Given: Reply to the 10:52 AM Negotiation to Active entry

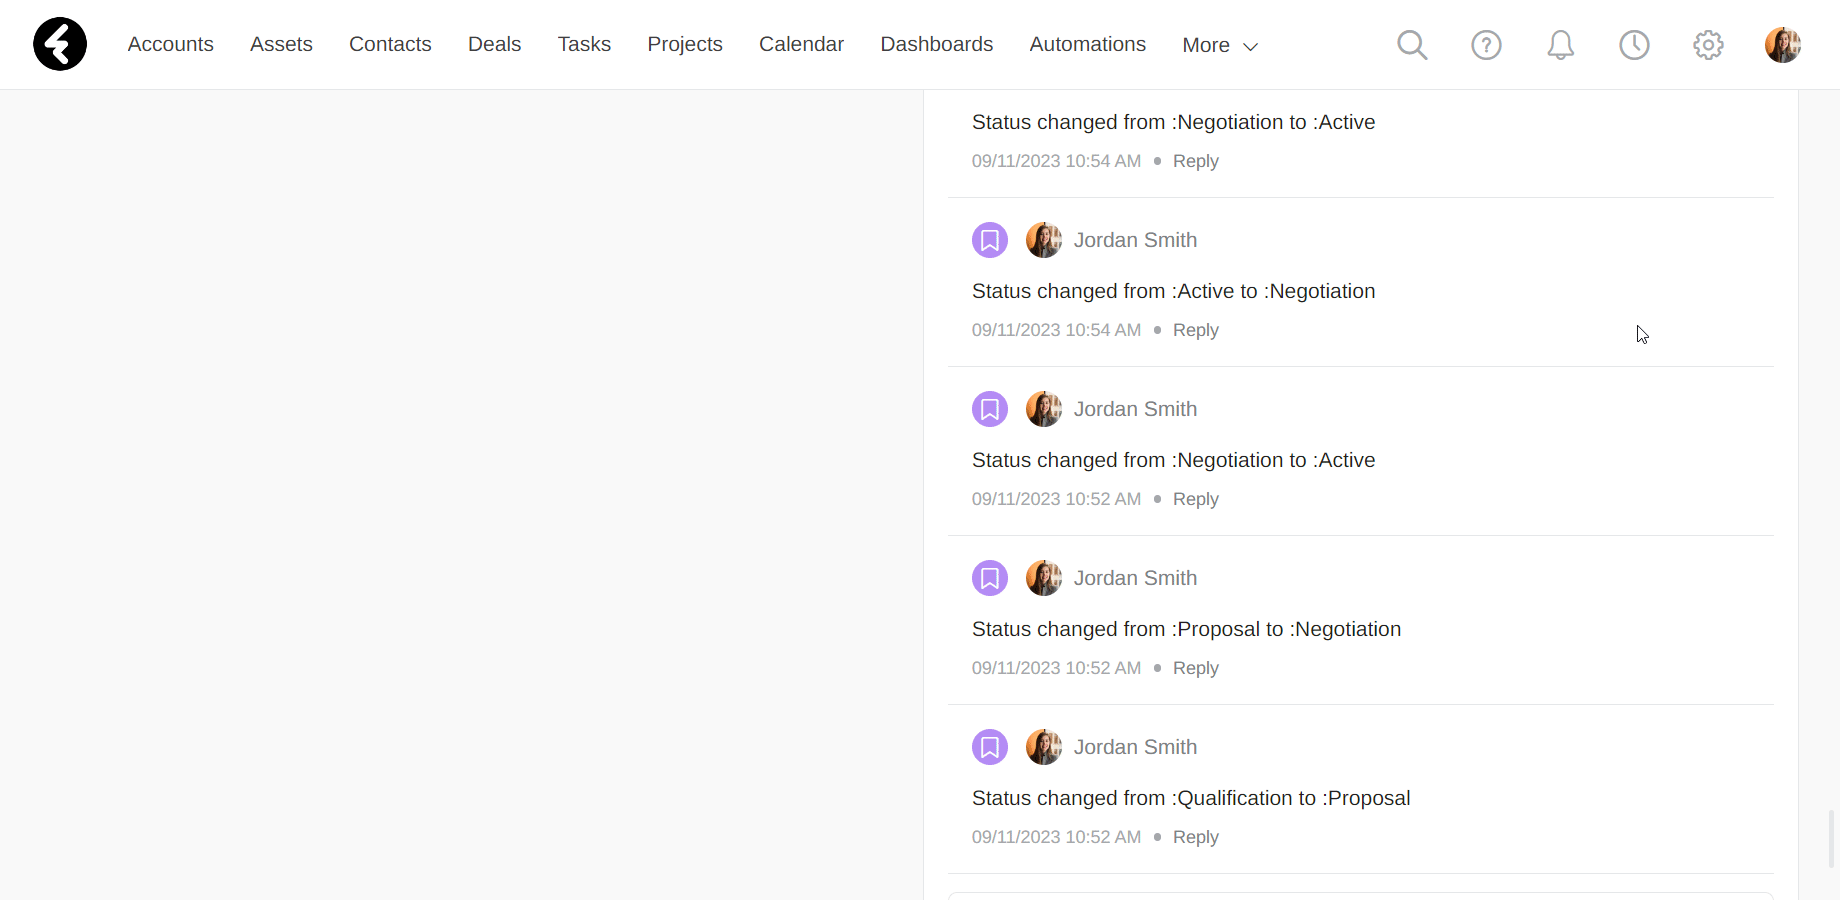Looking at the screenshot, I should 1195,499.
